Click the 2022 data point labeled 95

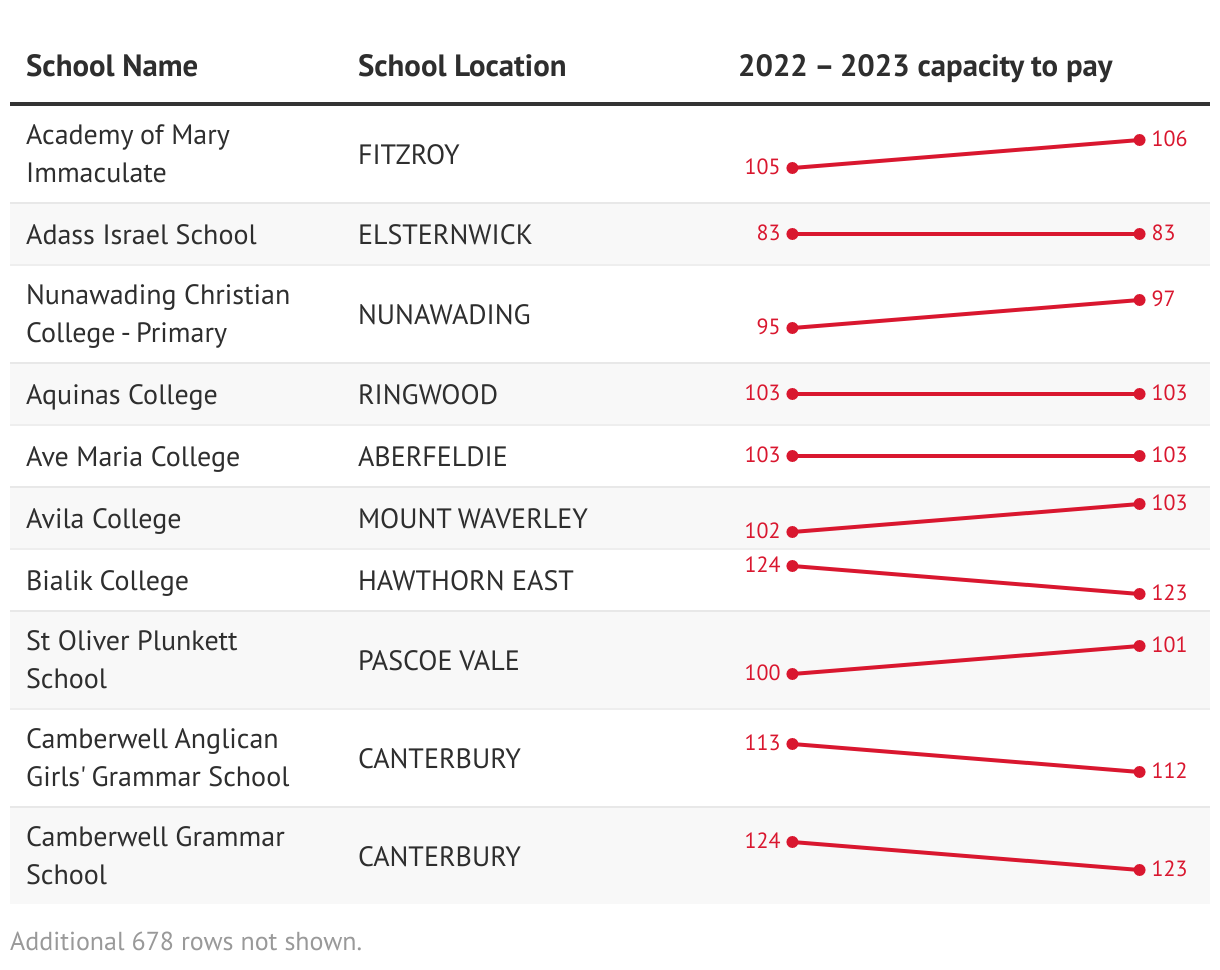(x=792, y=328)
